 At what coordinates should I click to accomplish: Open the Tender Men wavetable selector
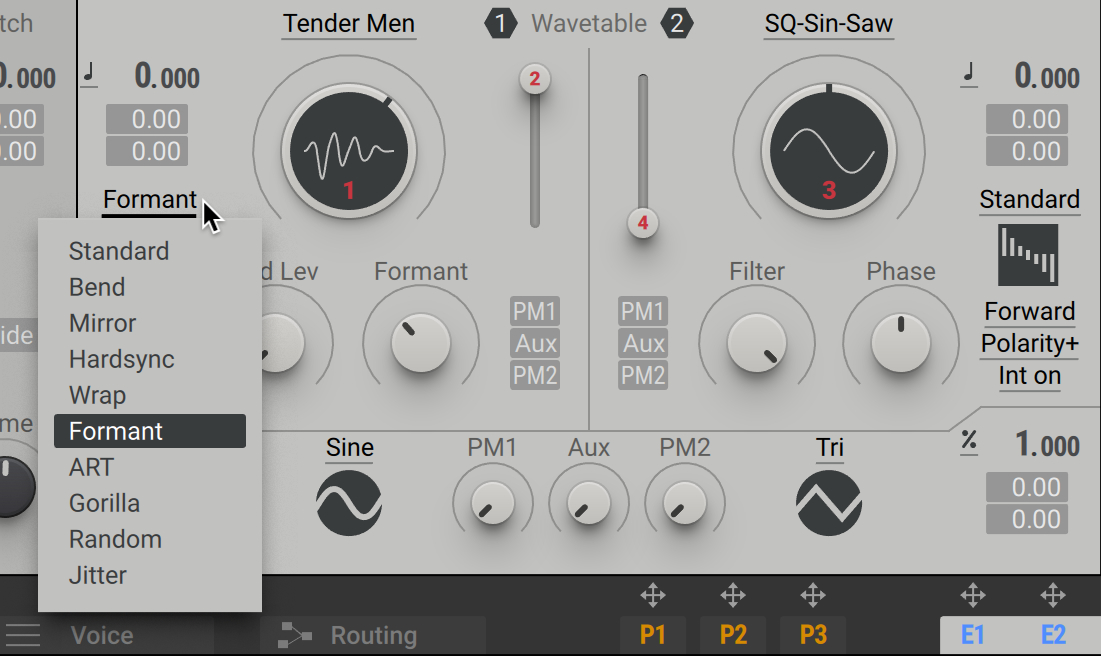[348, 23]
